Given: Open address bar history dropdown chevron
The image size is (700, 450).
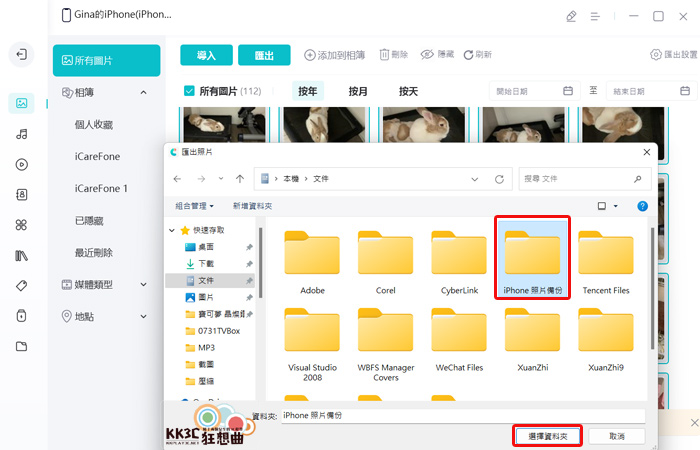Looking at the screenshot, I should pyautogui.click(x=475, y=179).
